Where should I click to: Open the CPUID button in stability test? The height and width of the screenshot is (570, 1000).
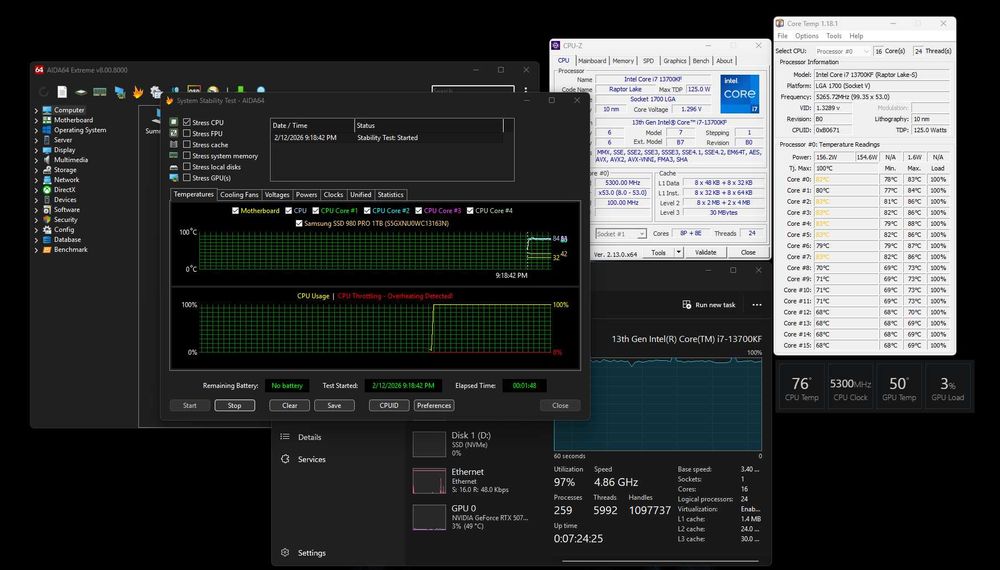tap(389, 406)
